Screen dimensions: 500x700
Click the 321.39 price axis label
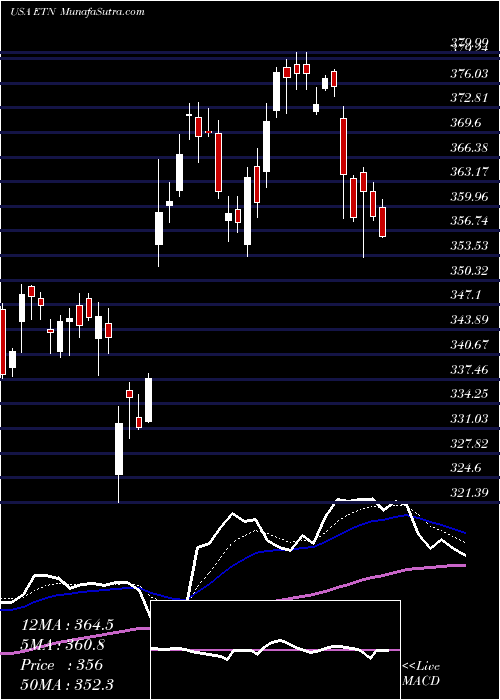[469, 492]
